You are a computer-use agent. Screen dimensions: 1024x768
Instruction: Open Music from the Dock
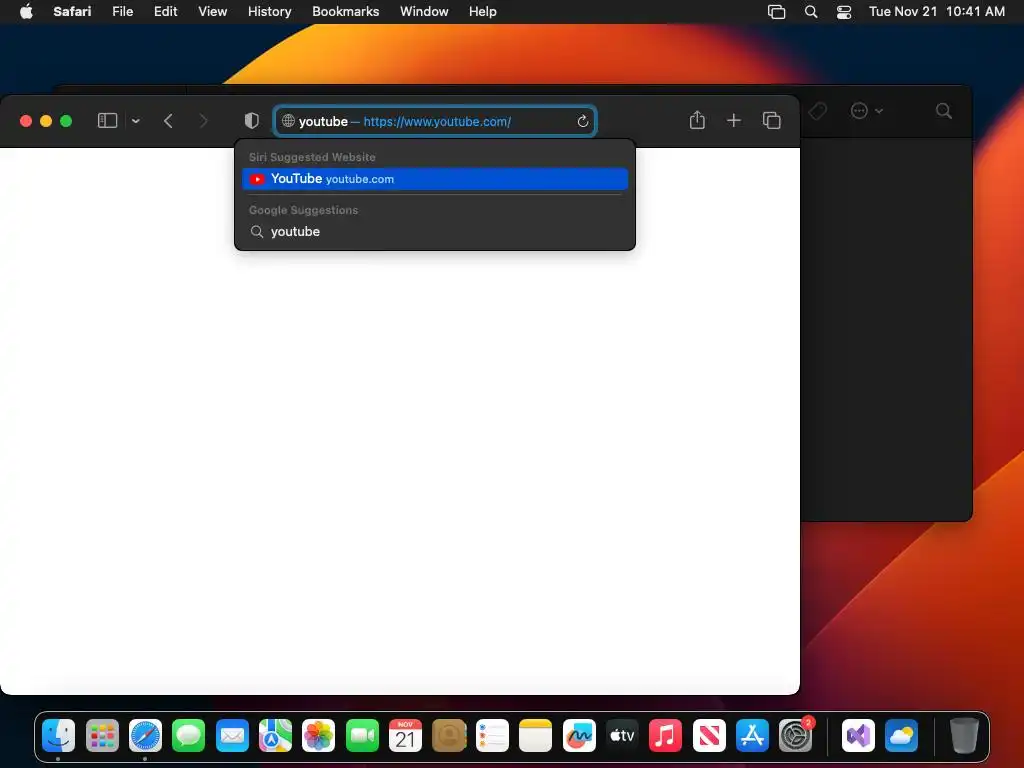tap(665, 736)
